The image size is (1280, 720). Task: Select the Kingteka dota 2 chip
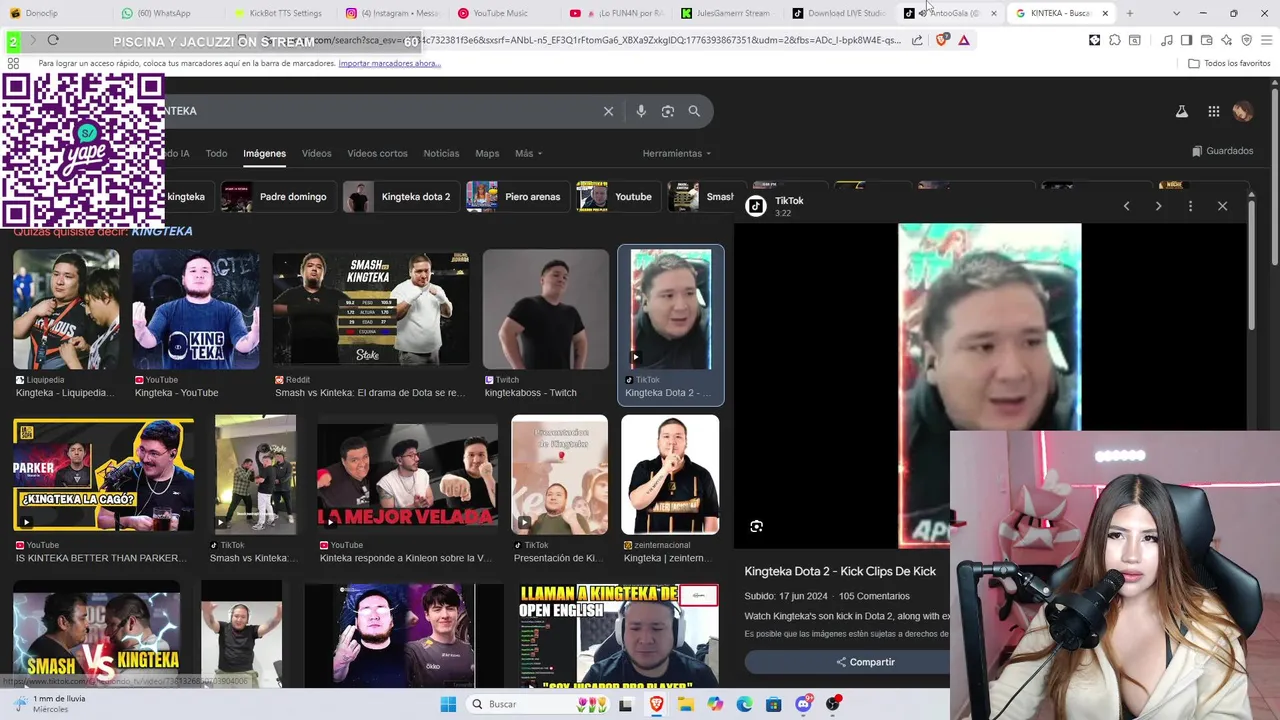(x=400, y=197)
